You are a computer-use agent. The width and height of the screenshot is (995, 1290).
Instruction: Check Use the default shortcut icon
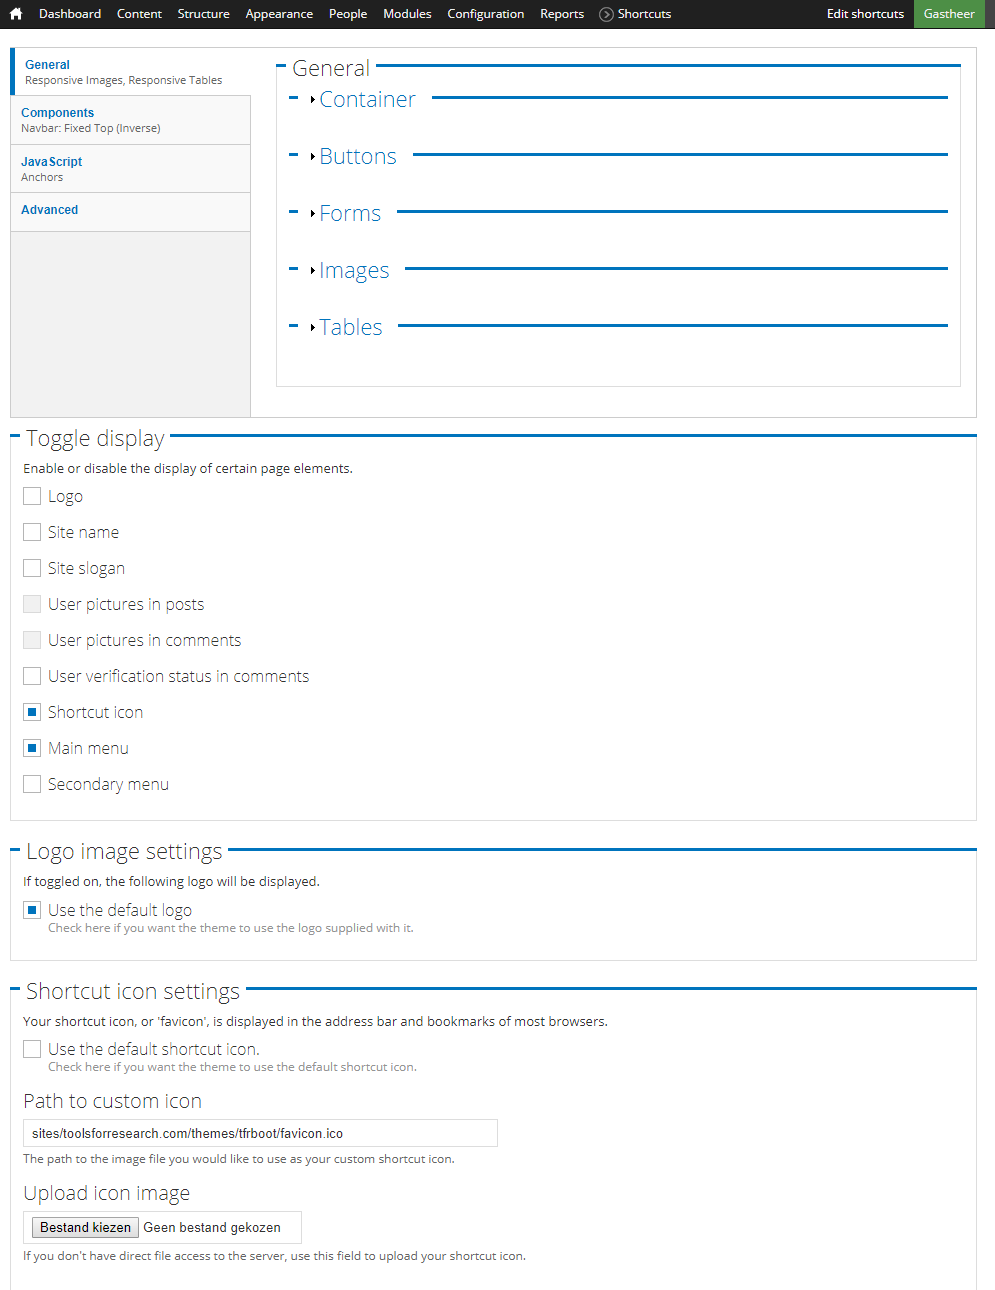tap(32, 1049)
